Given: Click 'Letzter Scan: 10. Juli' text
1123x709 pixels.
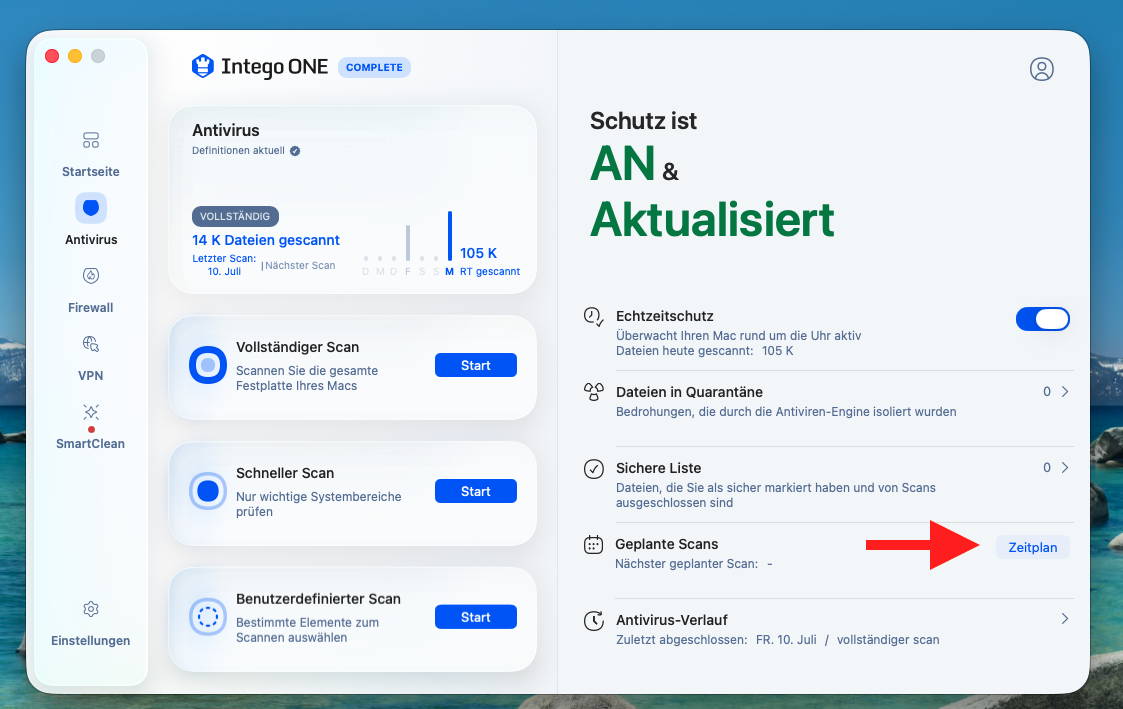Looking at the screenshot, I should [224, 265].
